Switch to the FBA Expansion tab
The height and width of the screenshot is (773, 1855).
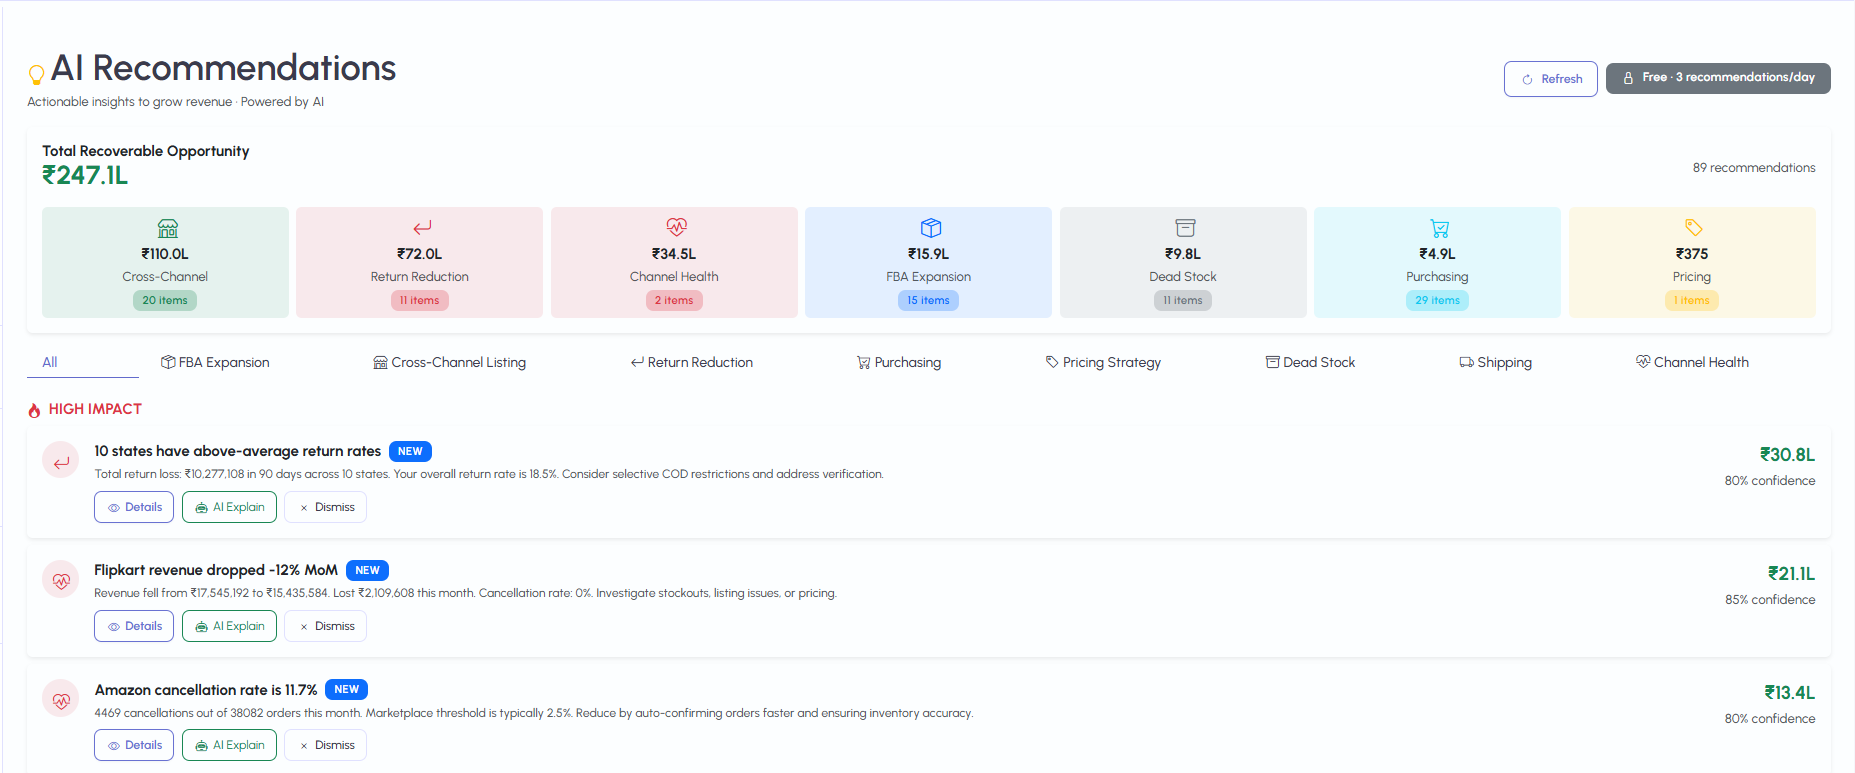click(215, 362)
